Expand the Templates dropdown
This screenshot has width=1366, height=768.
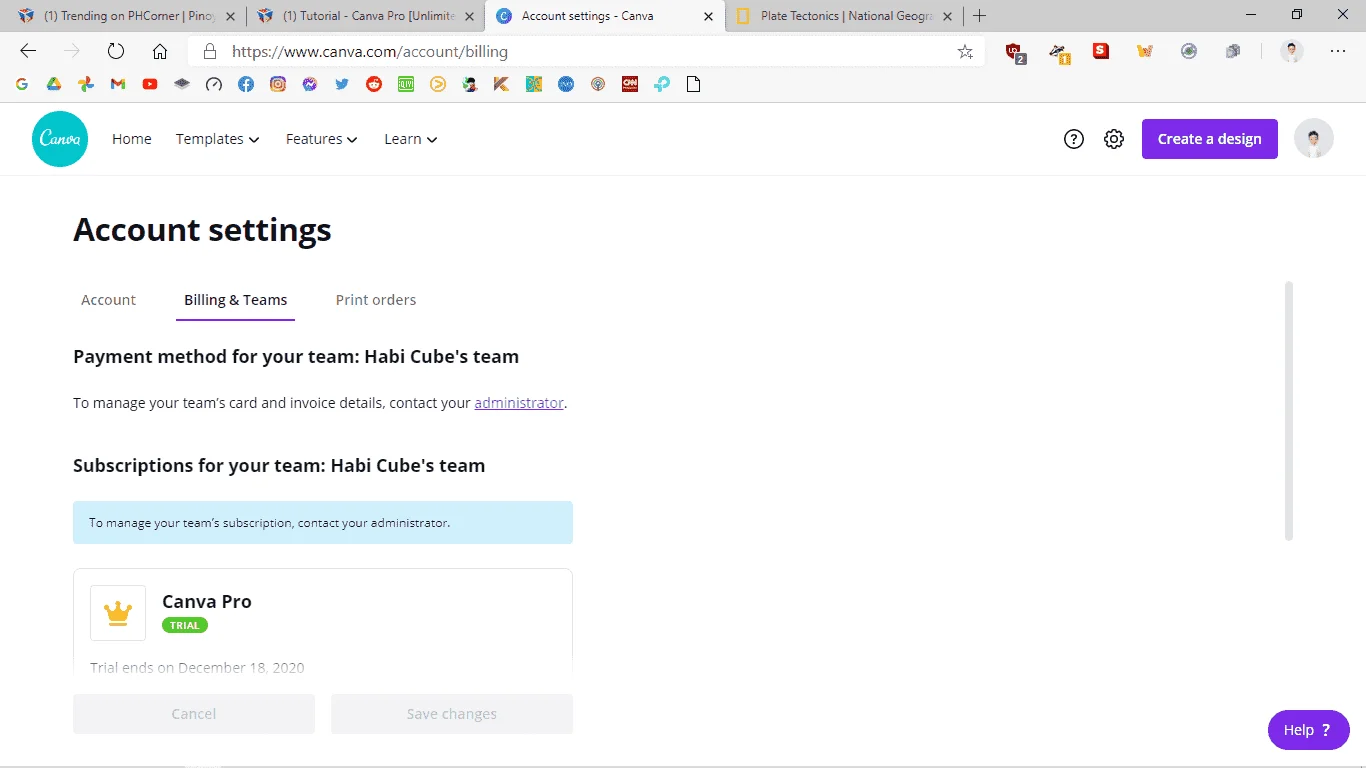[218, 139]
